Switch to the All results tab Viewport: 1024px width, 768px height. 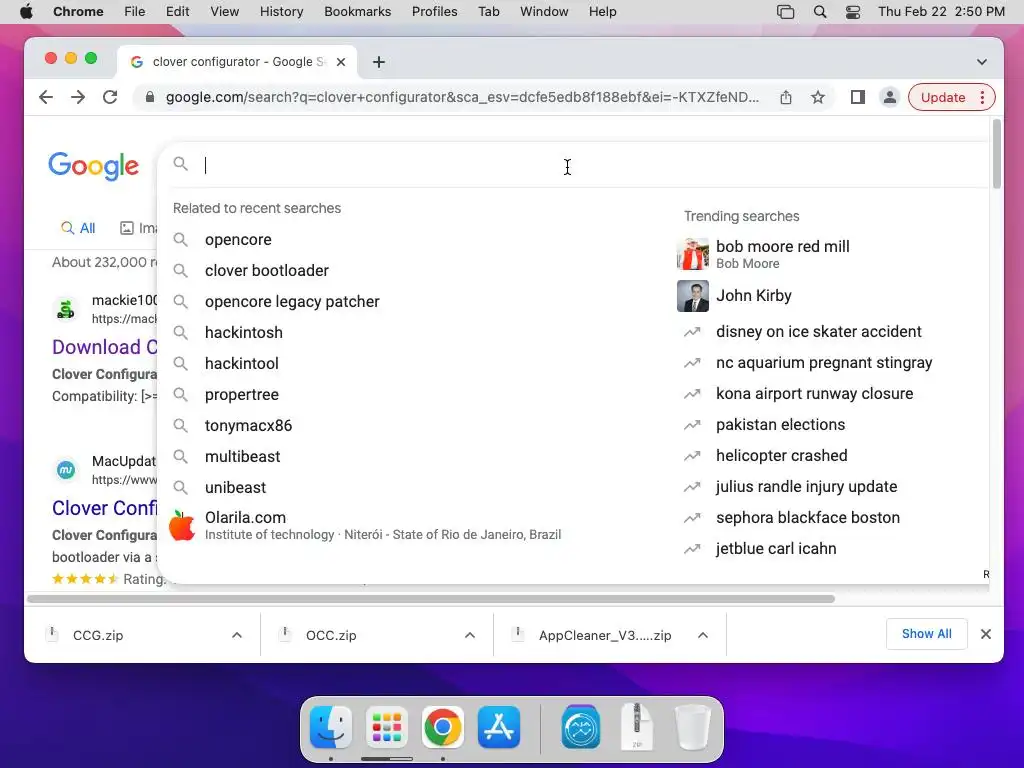click(x=78, y=228)
